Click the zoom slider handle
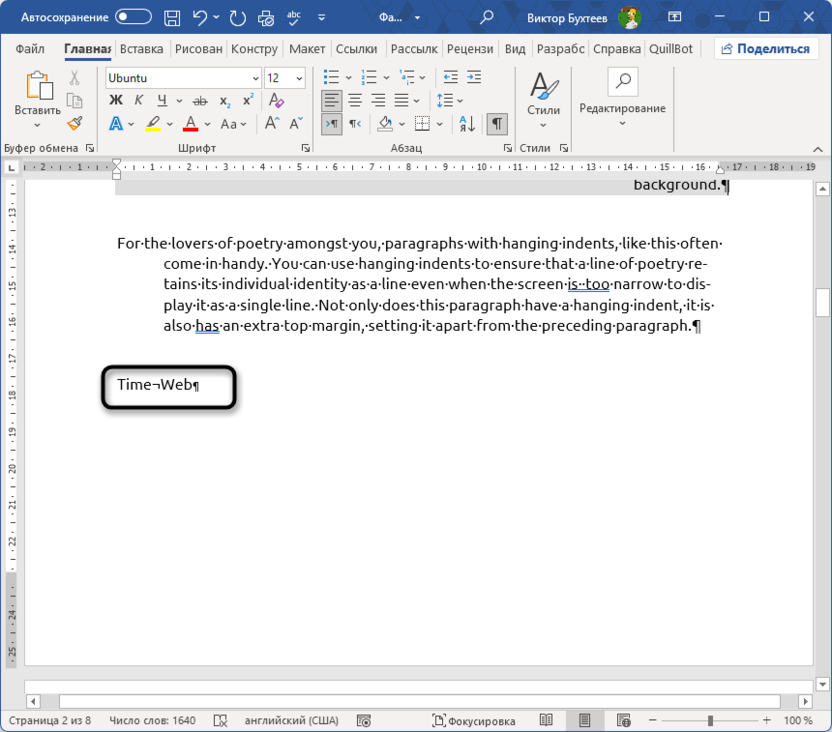832x732 pixels. pos(710,720)
